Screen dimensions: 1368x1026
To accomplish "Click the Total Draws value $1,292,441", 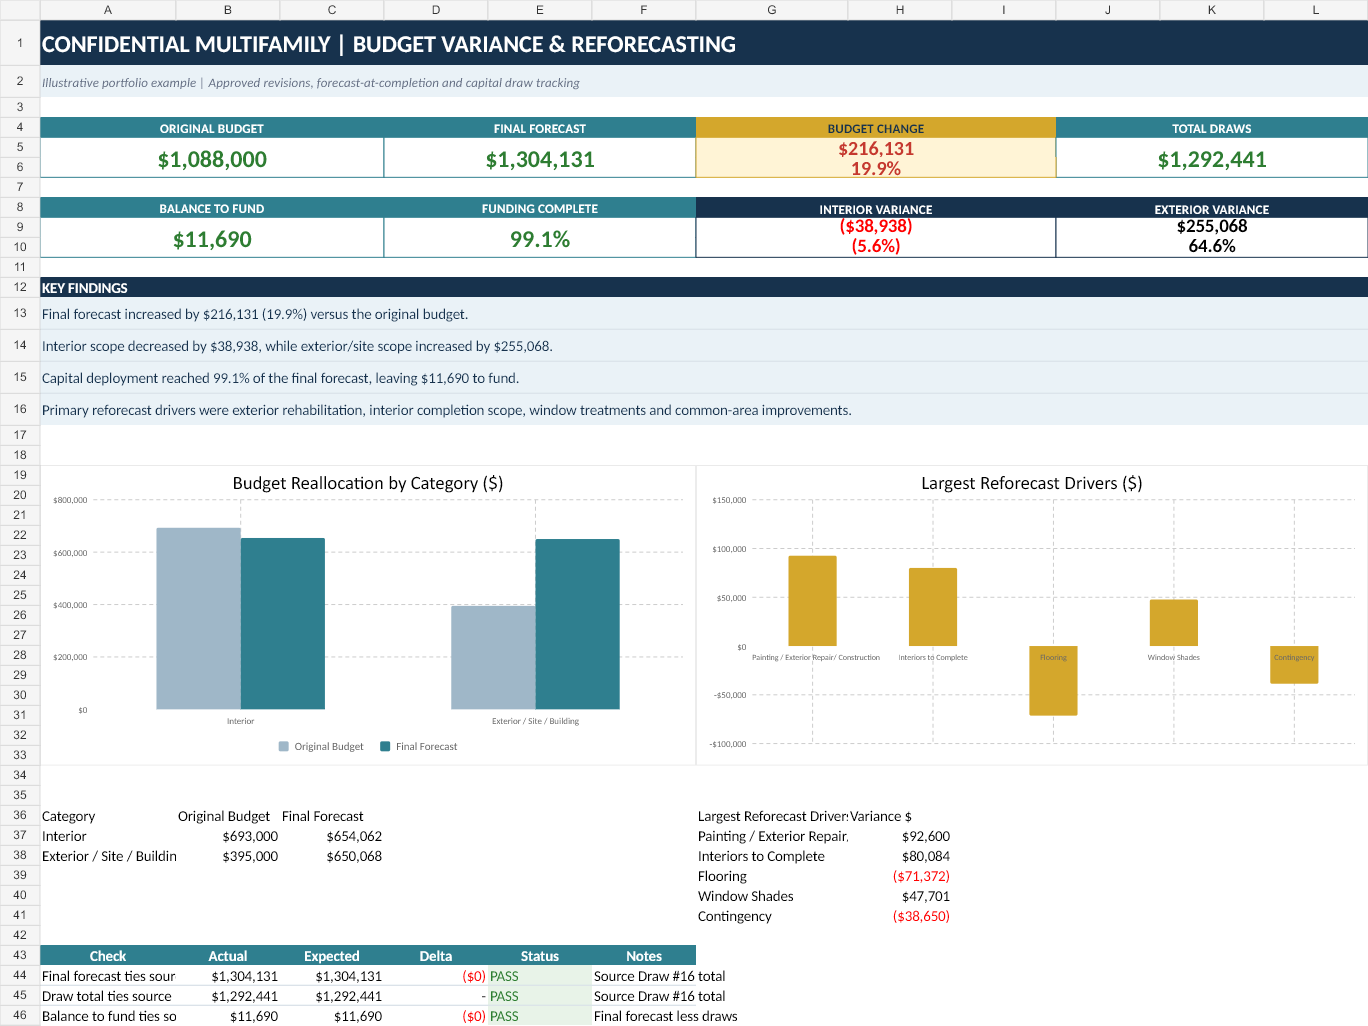I will coord(1212,159).
